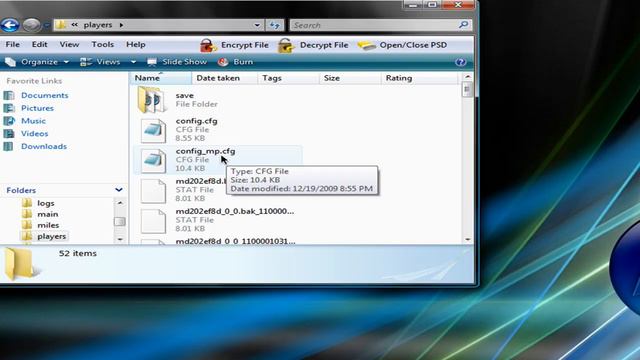The image size is (640, 360).
Task: Sort by the Rating column header
Action: 419,78
